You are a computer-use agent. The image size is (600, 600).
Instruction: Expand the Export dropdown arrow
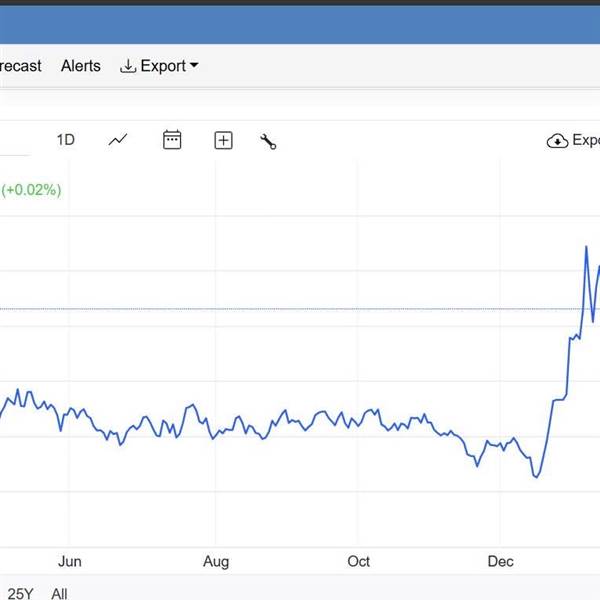[194, 66]
